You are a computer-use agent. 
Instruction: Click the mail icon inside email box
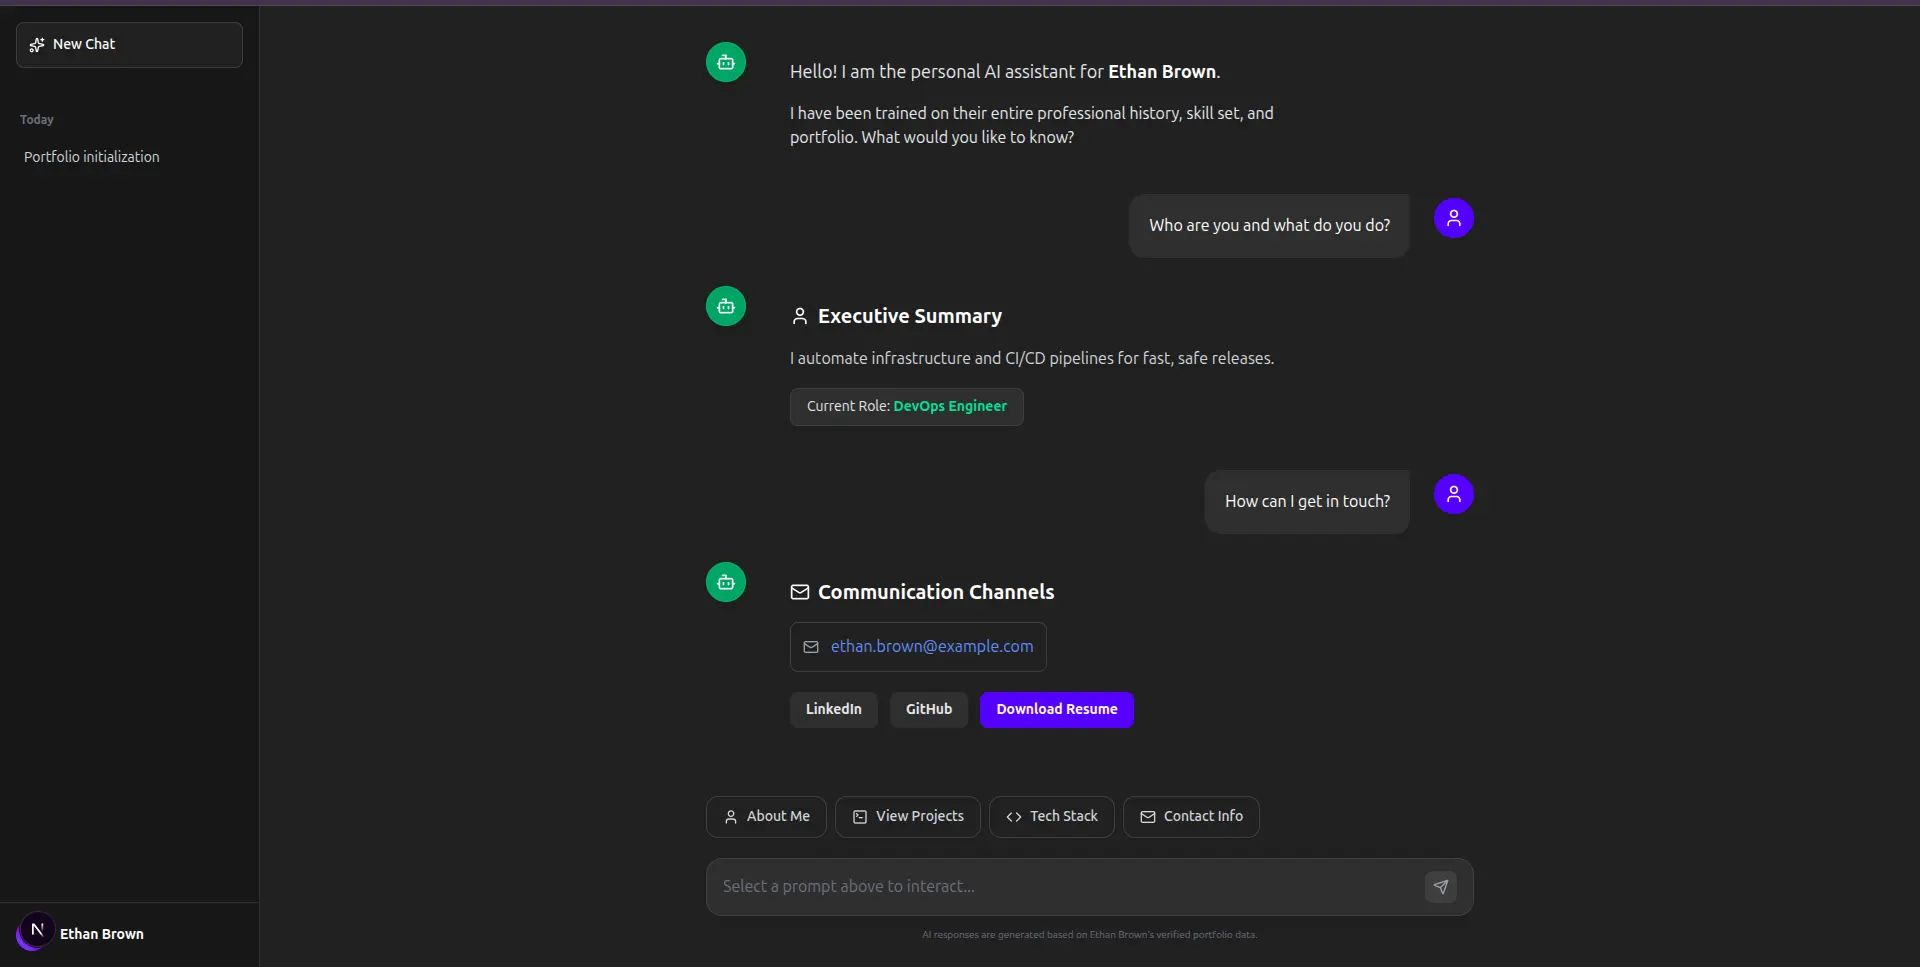click(811, 647)
